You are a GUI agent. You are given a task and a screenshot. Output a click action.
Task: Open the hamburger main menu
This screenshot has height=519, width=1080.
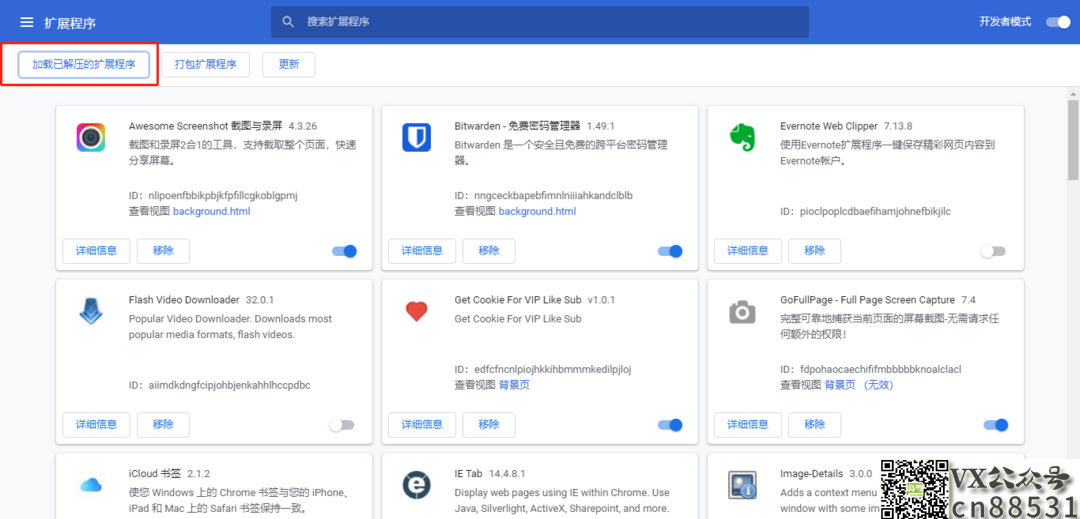tap(27, 23)
